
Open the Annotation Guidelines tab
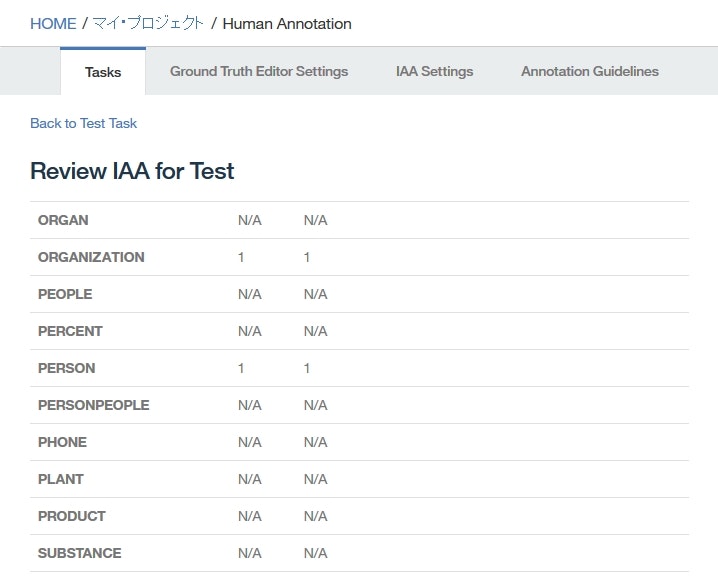click(590, 71)
